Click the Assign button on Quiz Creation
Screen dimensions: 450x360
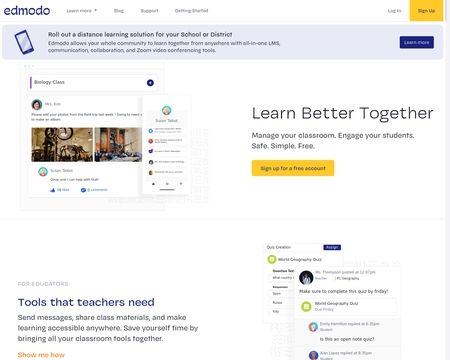(x=332, y=247)
